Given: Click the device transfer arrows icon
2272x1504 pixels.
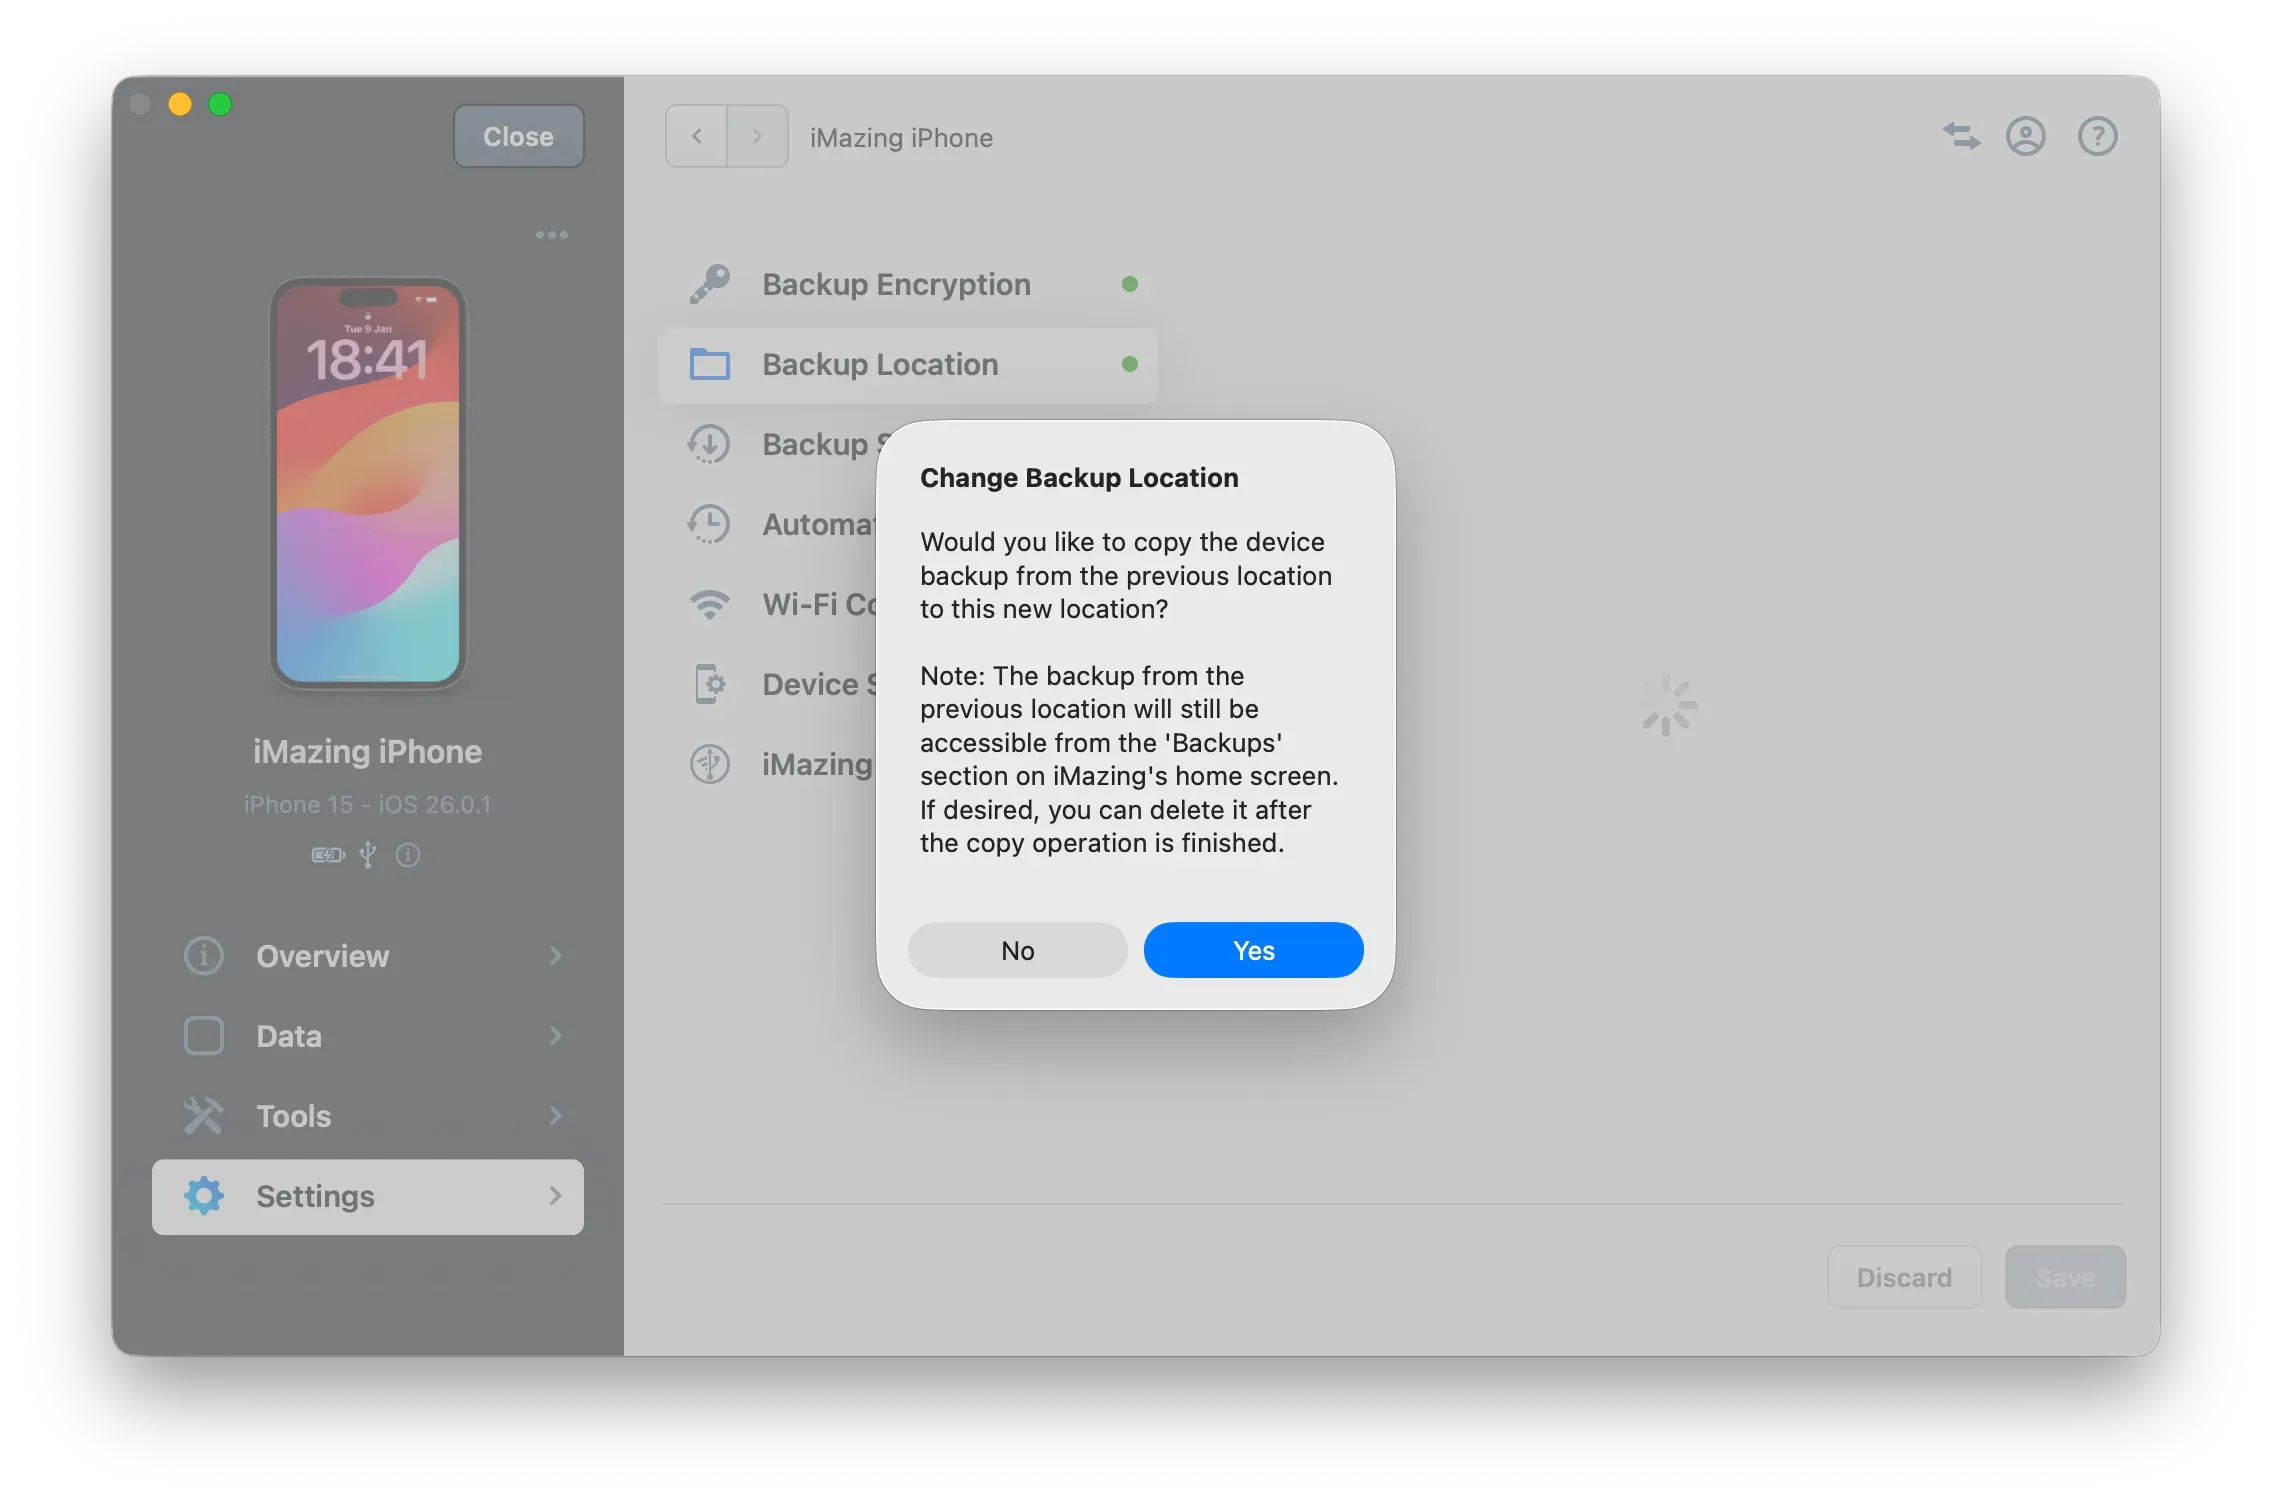Looking at the screenshot, I should pyautogui.click(x=1960, y=136).
